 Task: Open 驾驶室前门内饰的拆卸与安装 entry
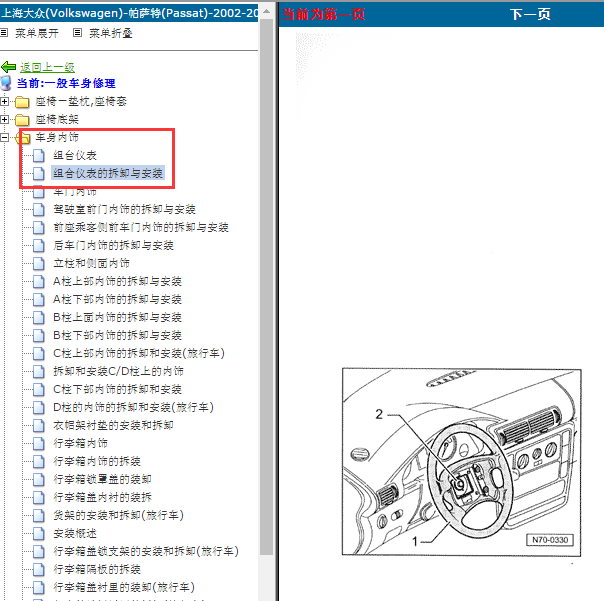coord(124,210)
